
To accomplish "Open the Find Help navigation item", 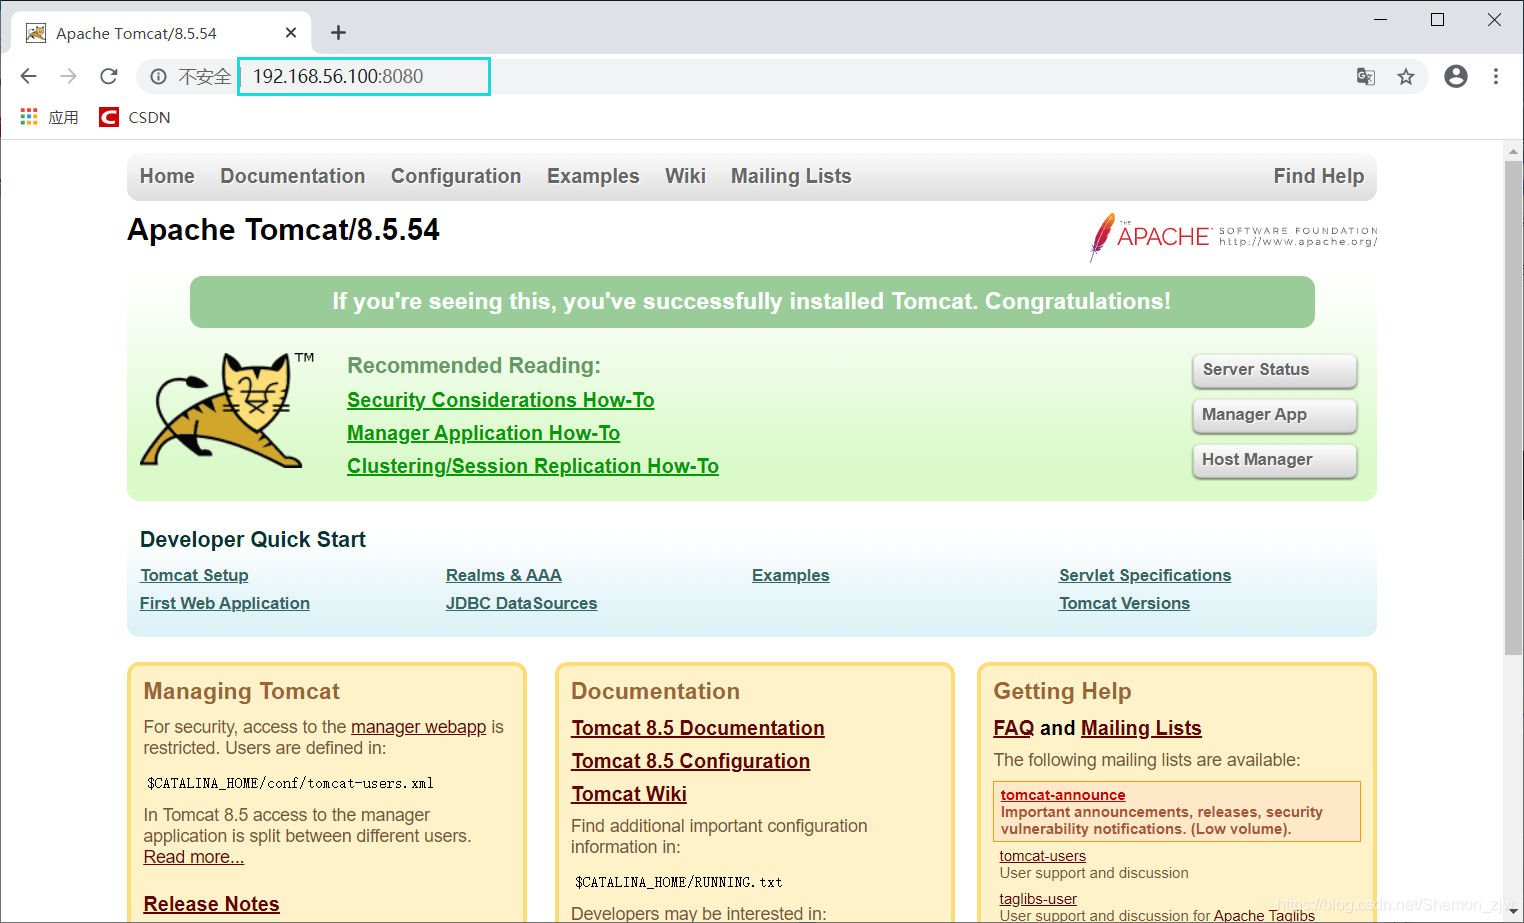I will coord(1319,176).
